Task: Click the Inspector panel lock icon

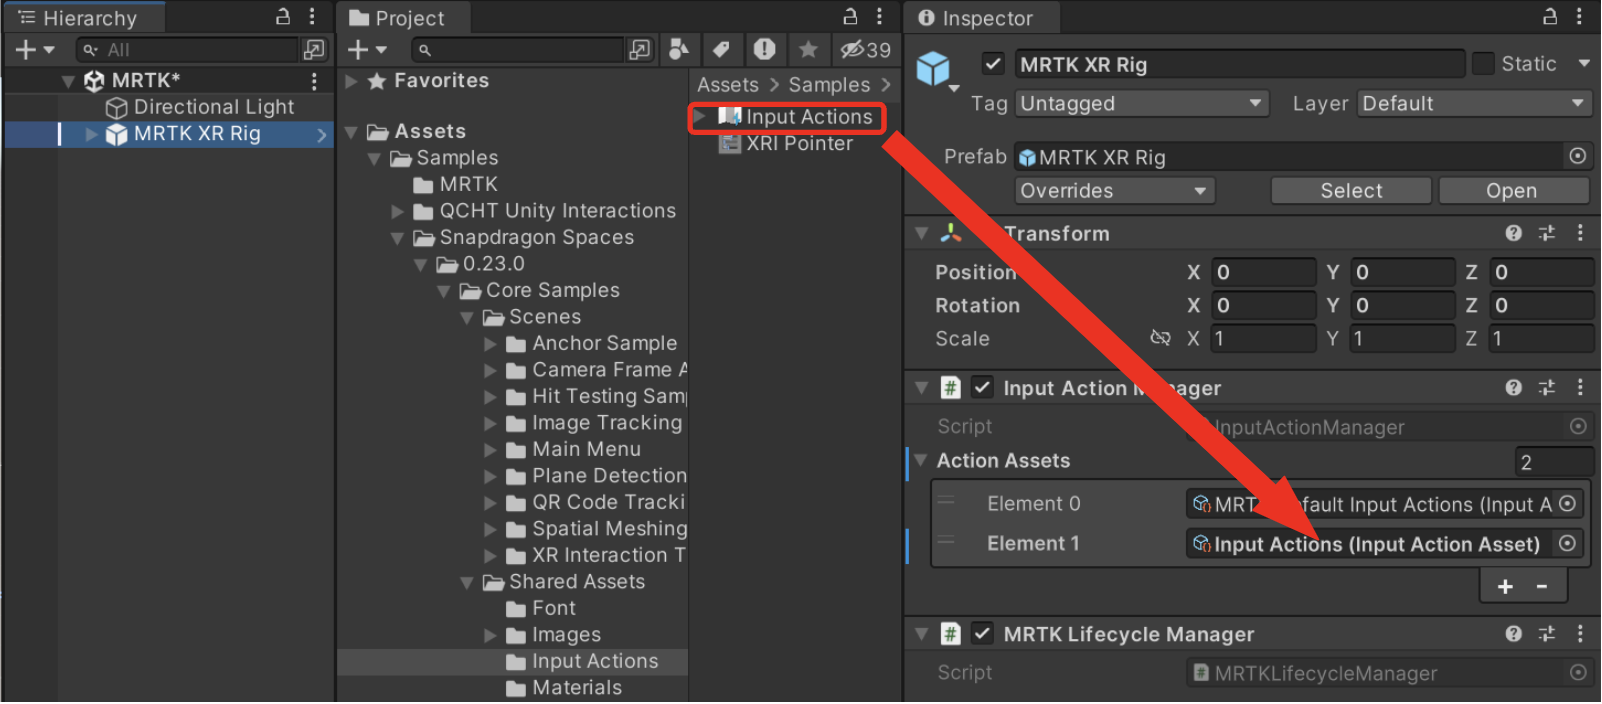Action: click(1550, 16)
